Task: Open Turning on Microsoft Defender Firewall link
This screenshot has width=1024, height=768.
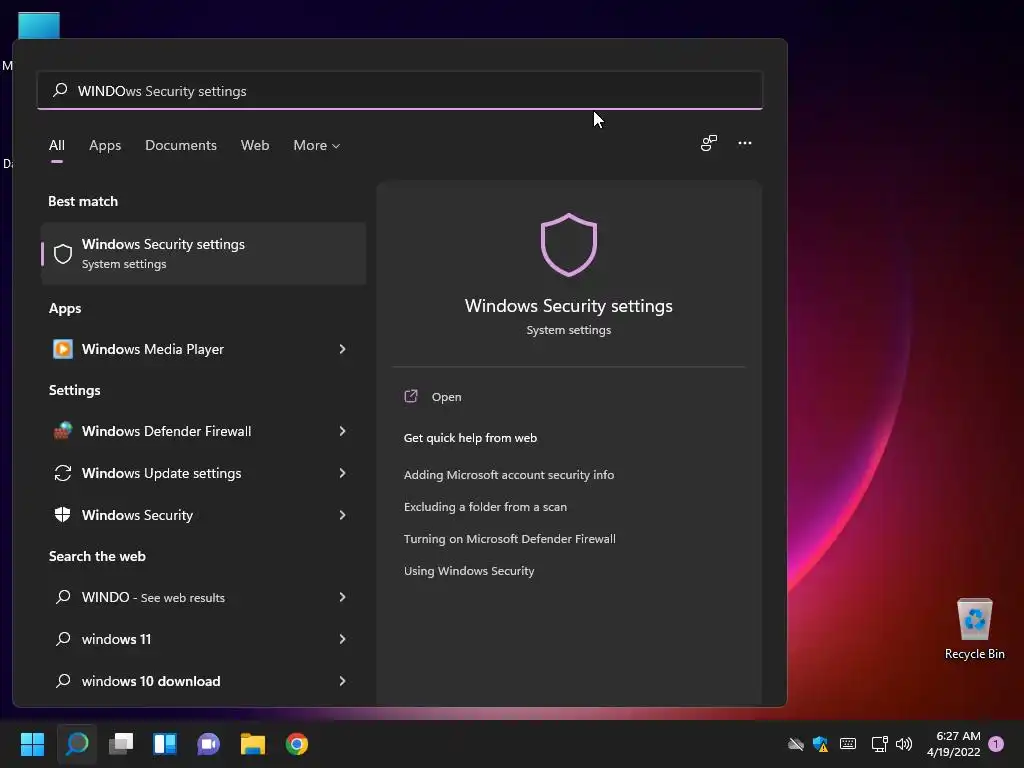Action: (509, 539)
